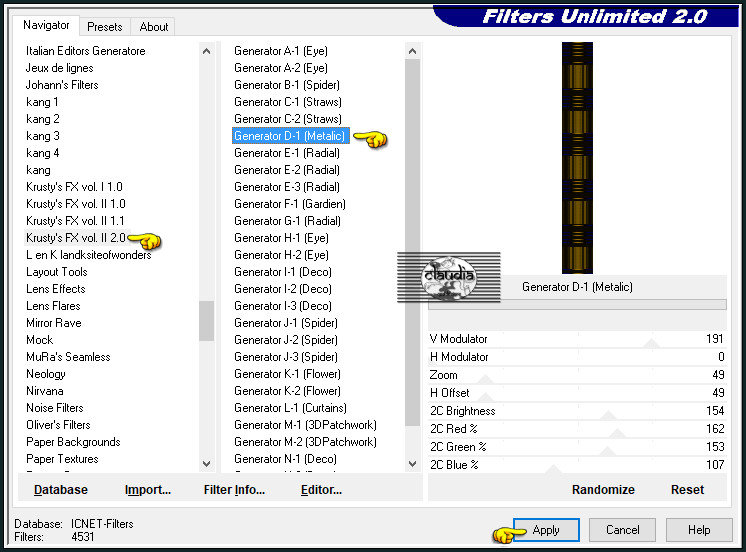Select Lens Effects category
The height and width of the screenshot is (552, 746).
pyautogui.click(x=56, y=289)
